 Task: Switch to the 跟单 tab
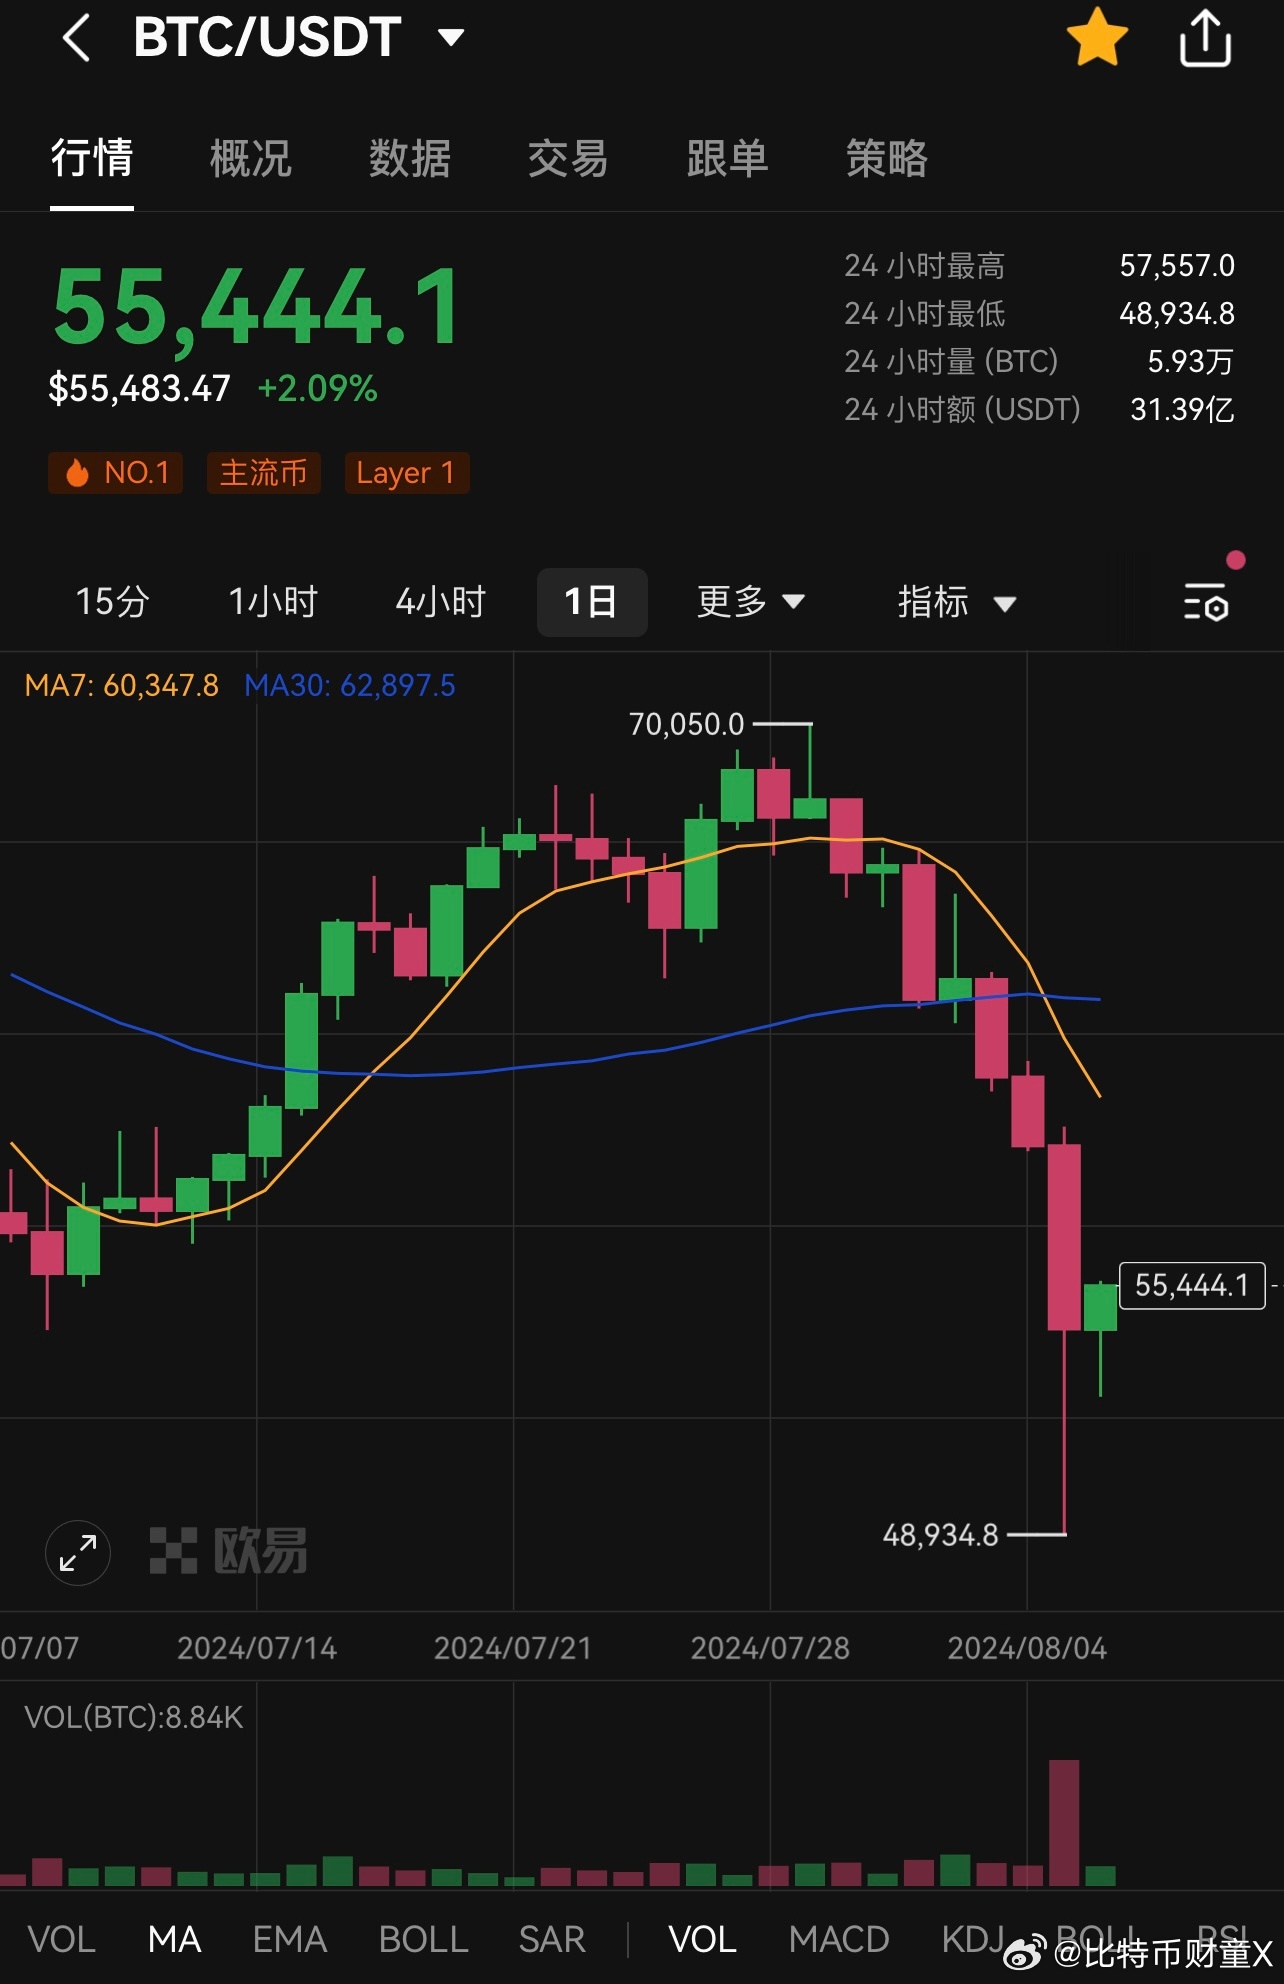click(x=727, y=158)
